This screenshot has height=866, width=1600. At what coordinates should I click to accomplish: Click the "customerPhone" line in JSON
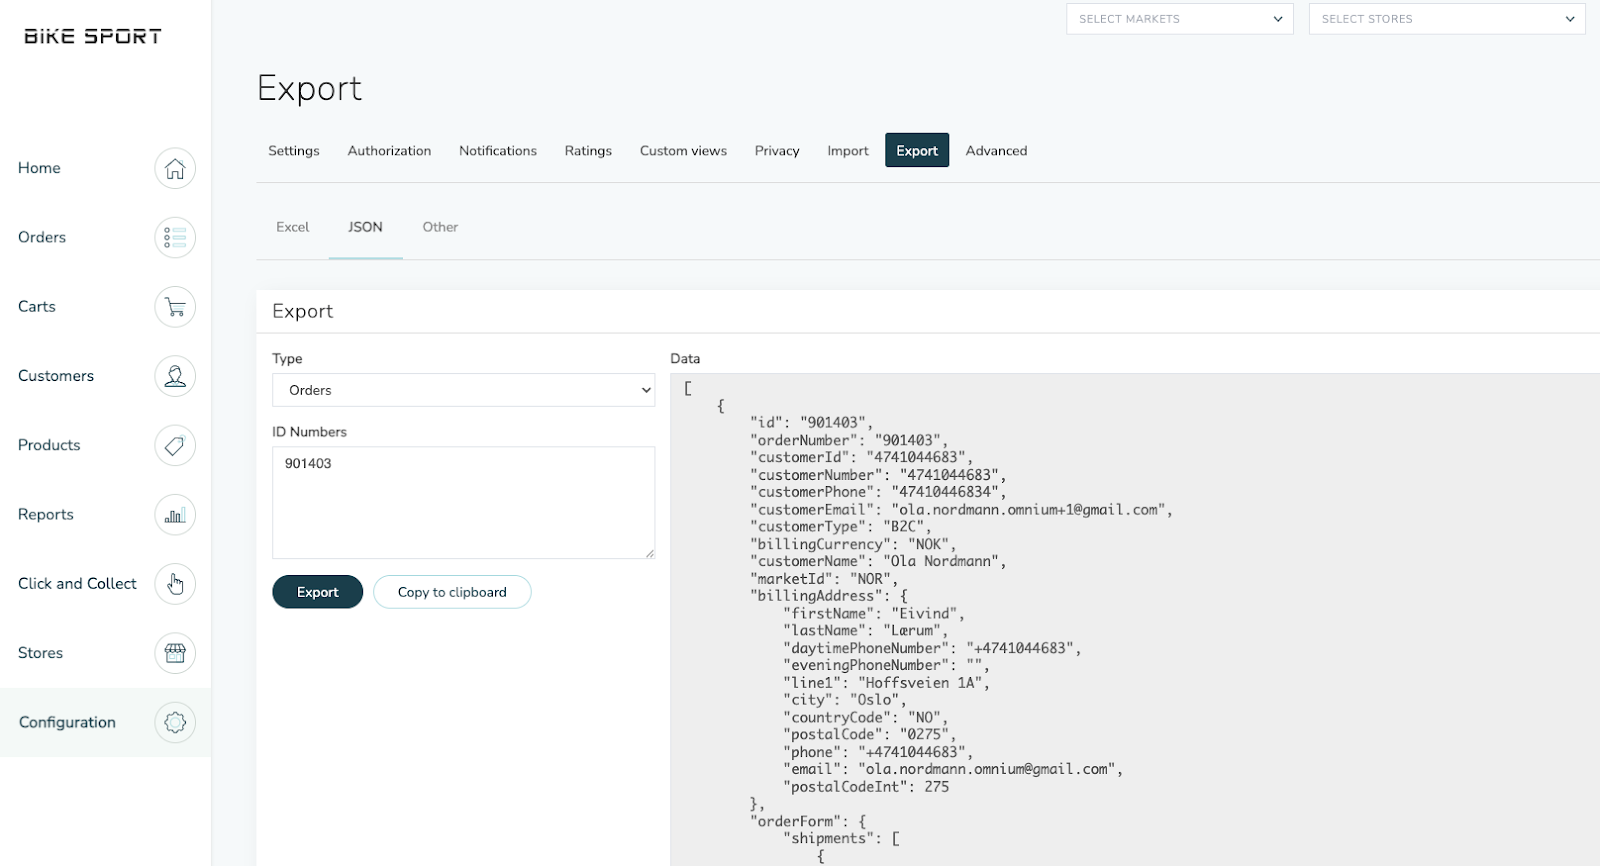[878, 492]
